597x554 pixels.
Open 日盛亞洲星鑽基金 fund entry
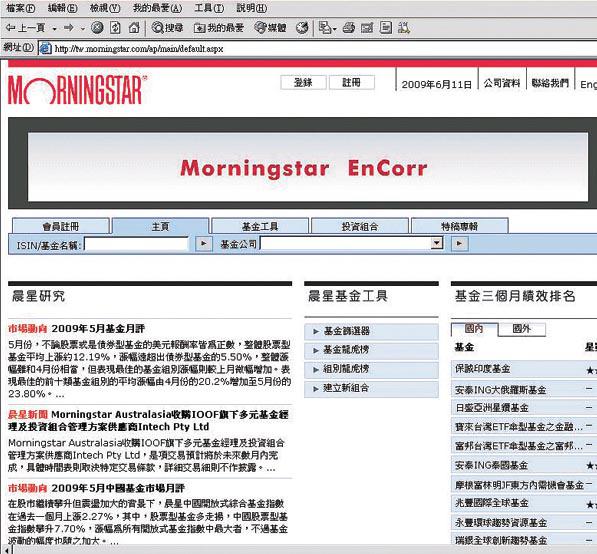pyautogui.click(x=492, y=408)
